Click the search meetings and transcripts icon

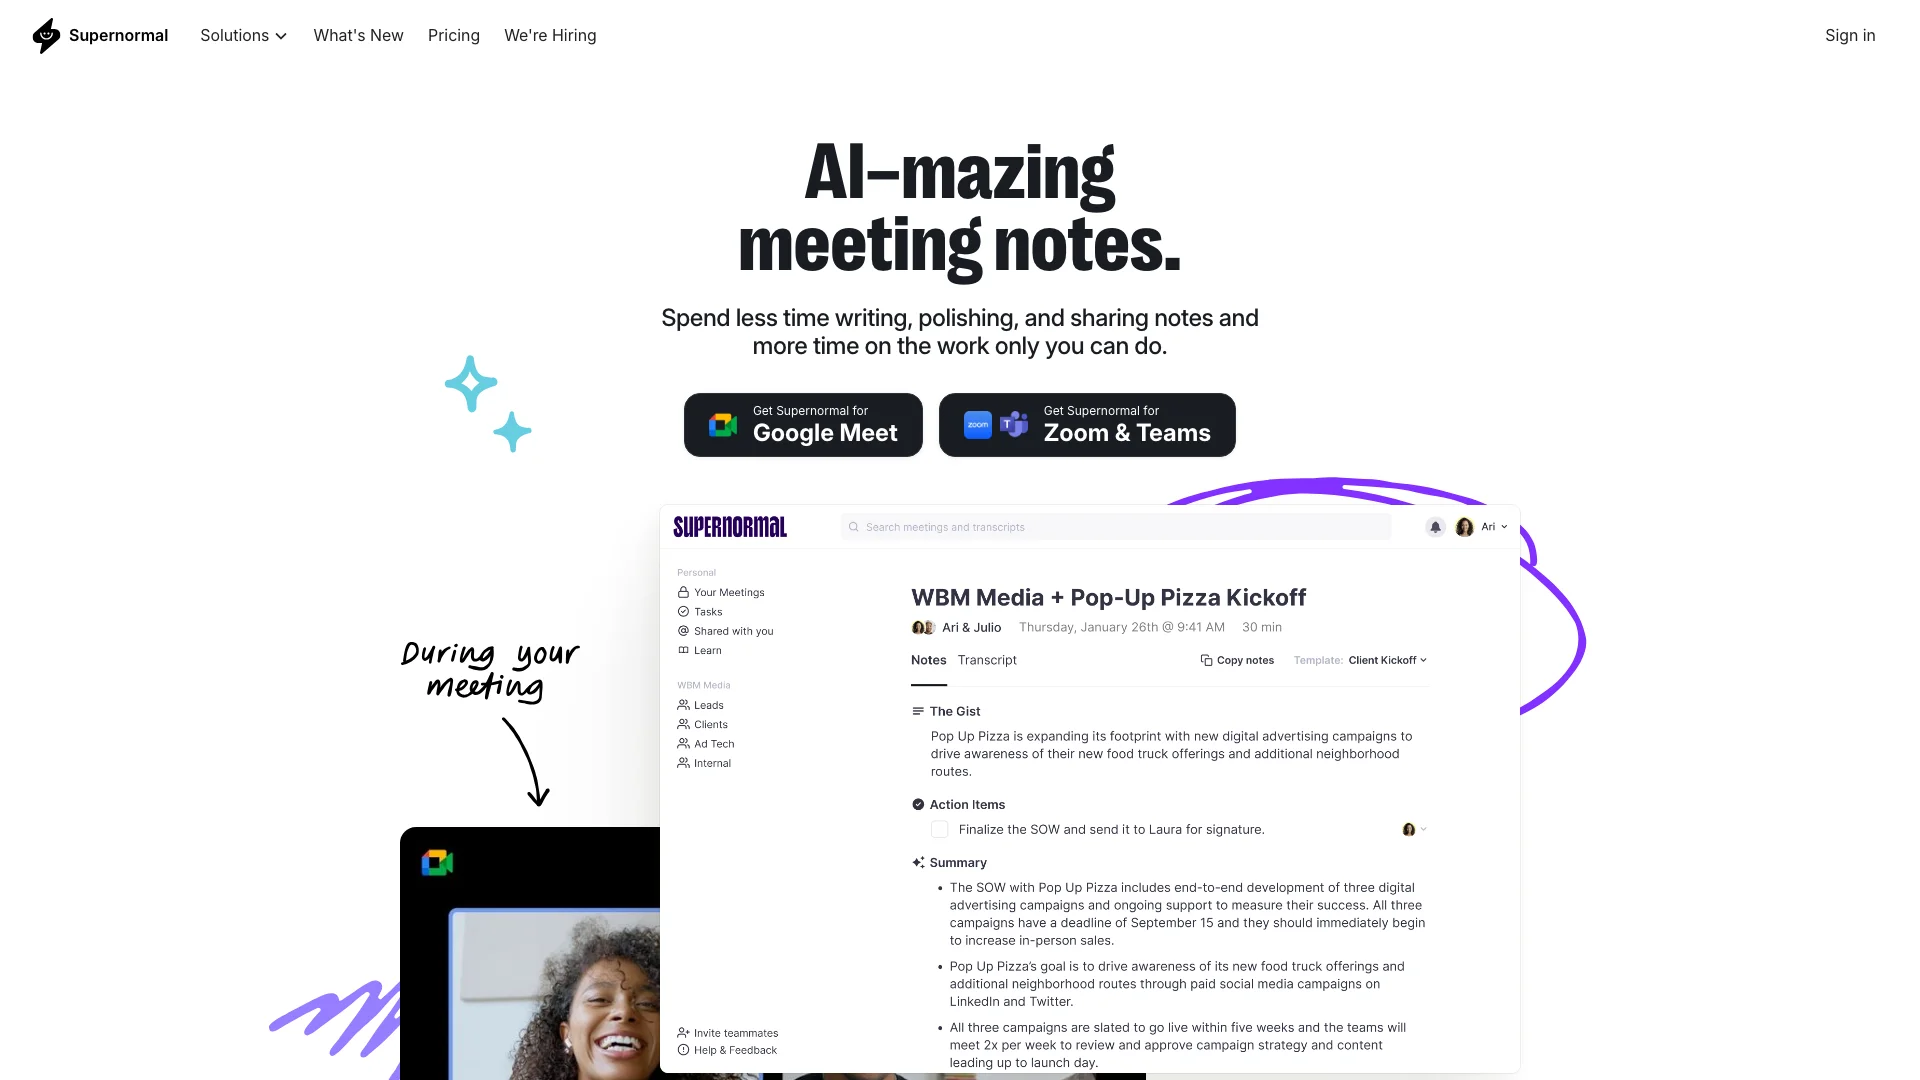coord(853,526)
